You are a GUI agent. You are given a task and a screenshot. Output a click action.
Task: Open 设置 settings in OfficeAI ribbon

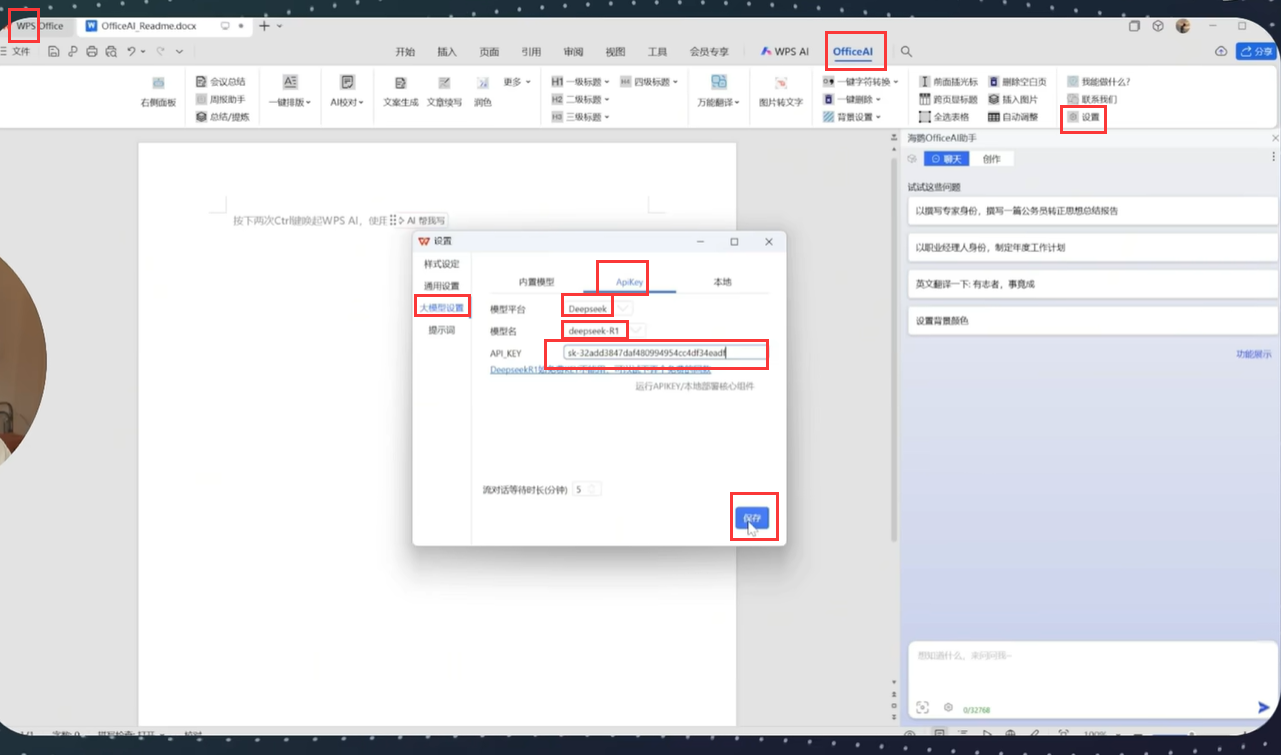tap(1083, 117)
